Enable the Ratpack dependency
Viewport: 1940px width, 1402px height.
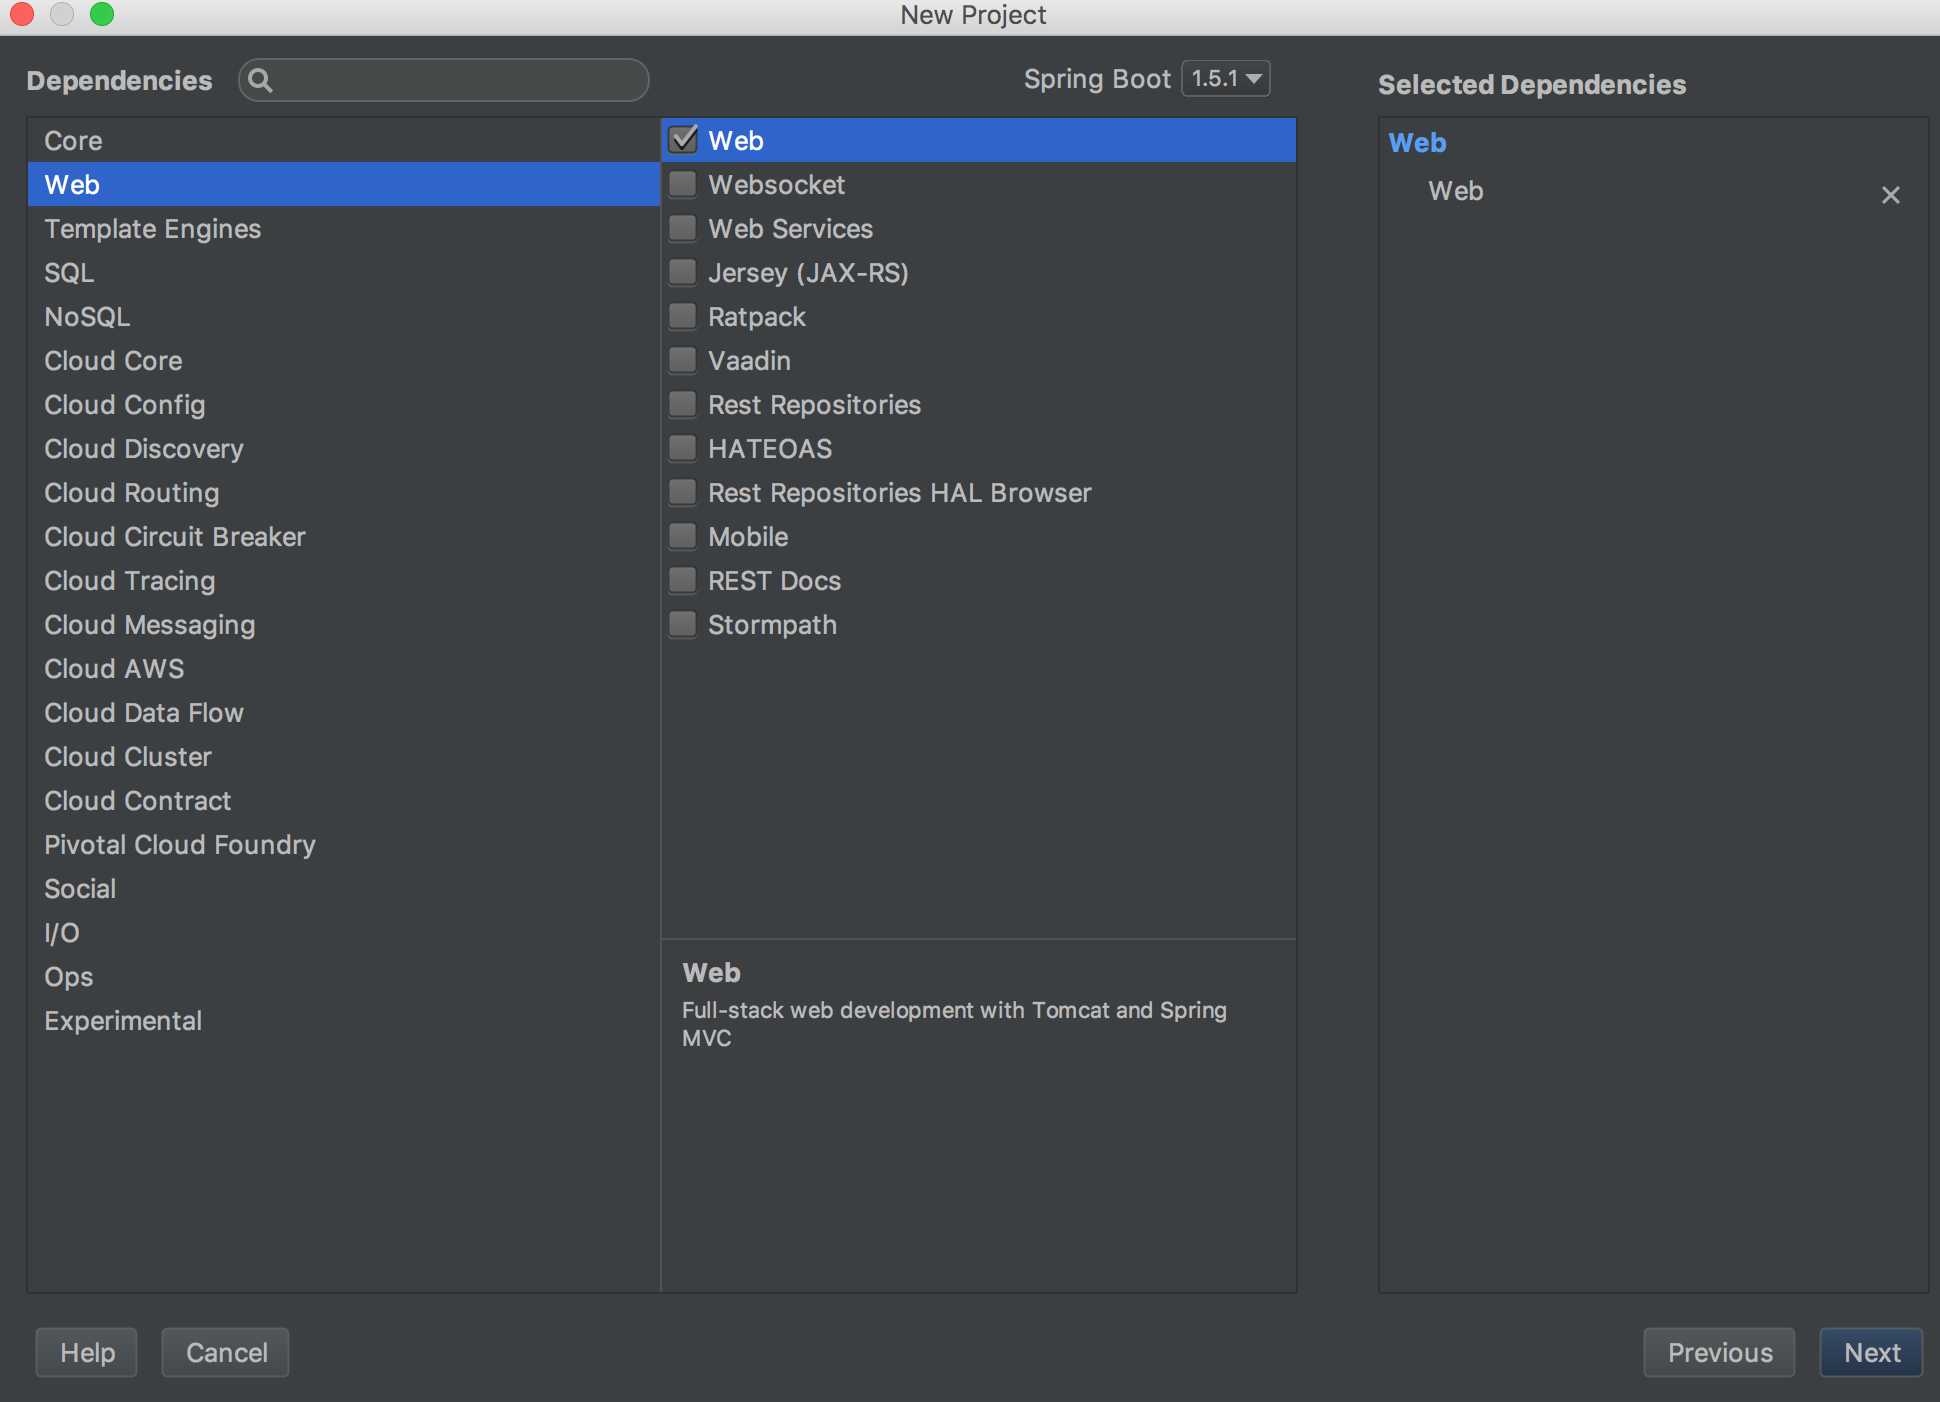683,316
